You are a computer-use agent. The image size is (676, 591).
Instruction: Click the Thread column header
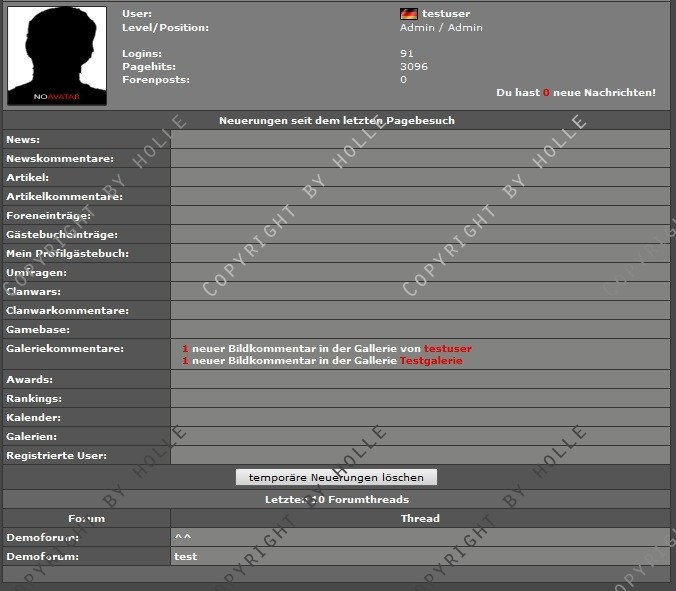click(420, 518)
